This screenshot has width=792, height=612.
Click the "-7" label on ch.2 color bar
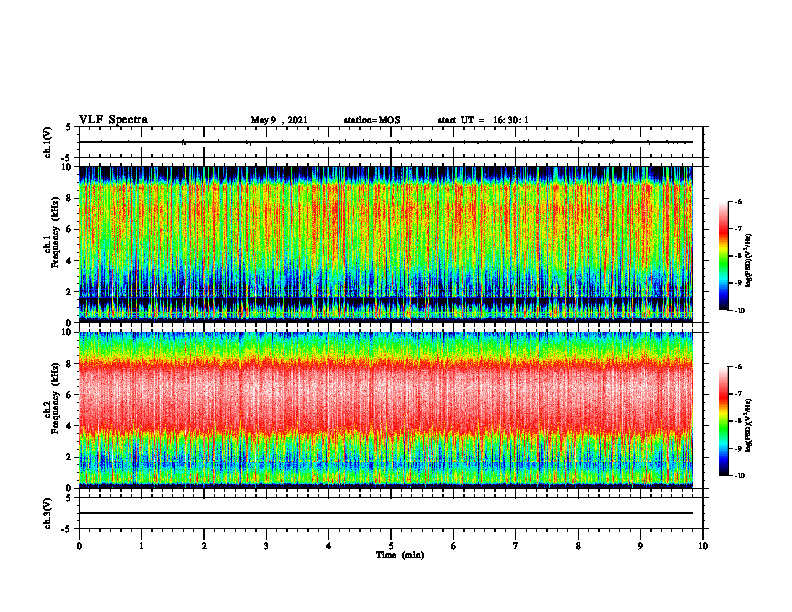pos(738,394)
